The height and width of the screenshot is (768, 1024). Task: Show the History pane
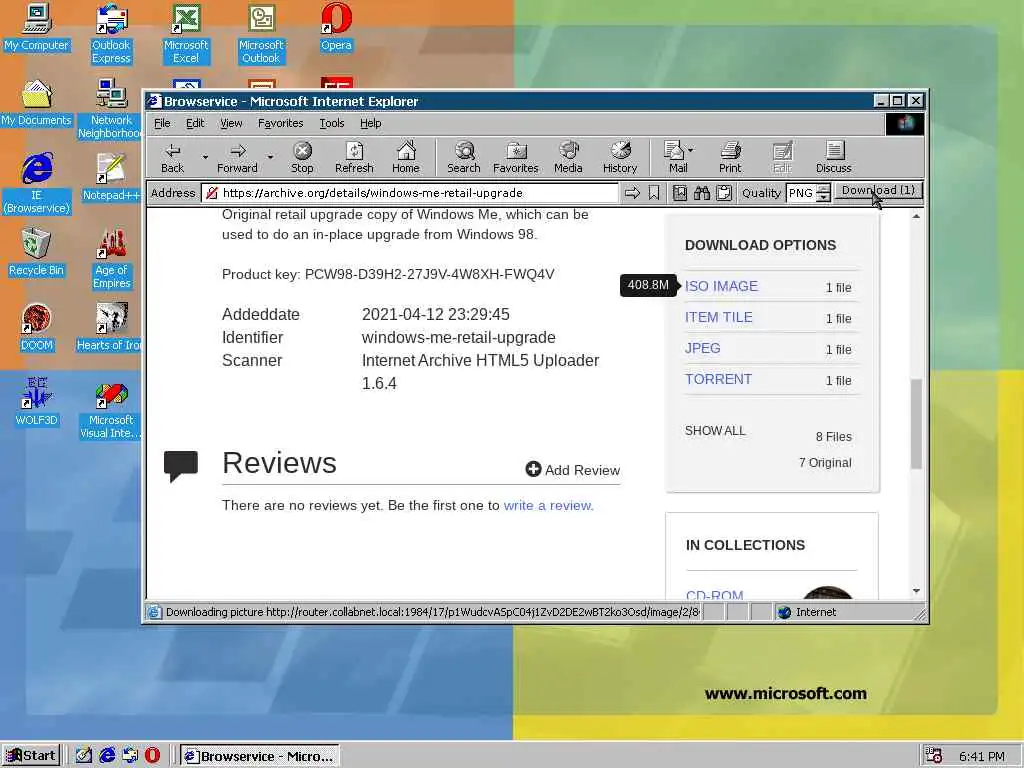(x=620, y=158)
